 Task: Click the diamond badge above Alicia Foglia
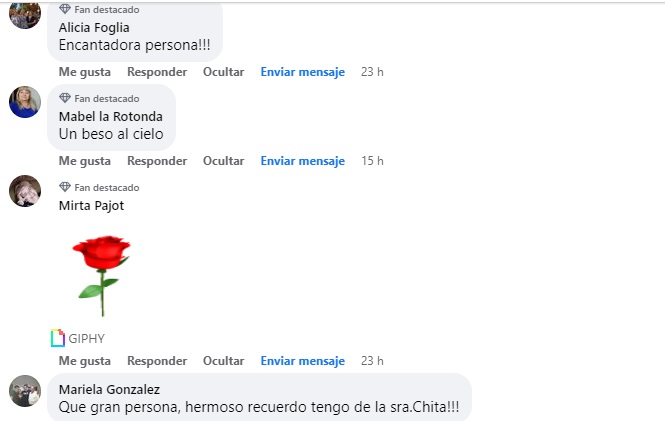coord(65,9)
